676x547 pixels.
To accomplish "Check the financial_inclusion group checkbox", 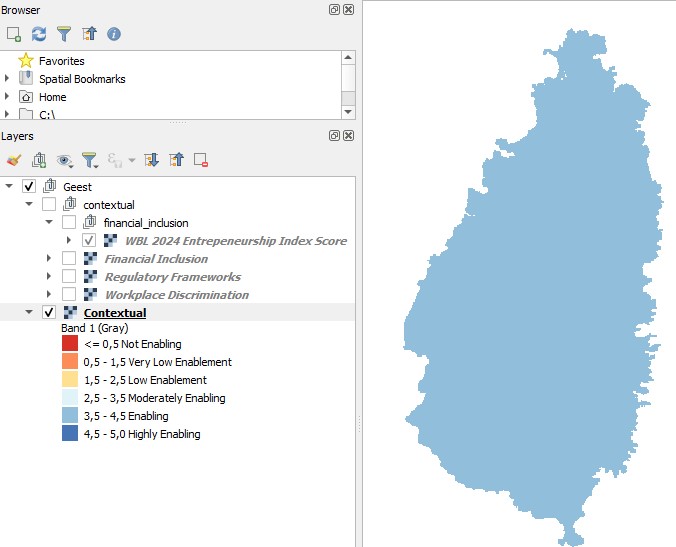I will [x=69, y=222].
